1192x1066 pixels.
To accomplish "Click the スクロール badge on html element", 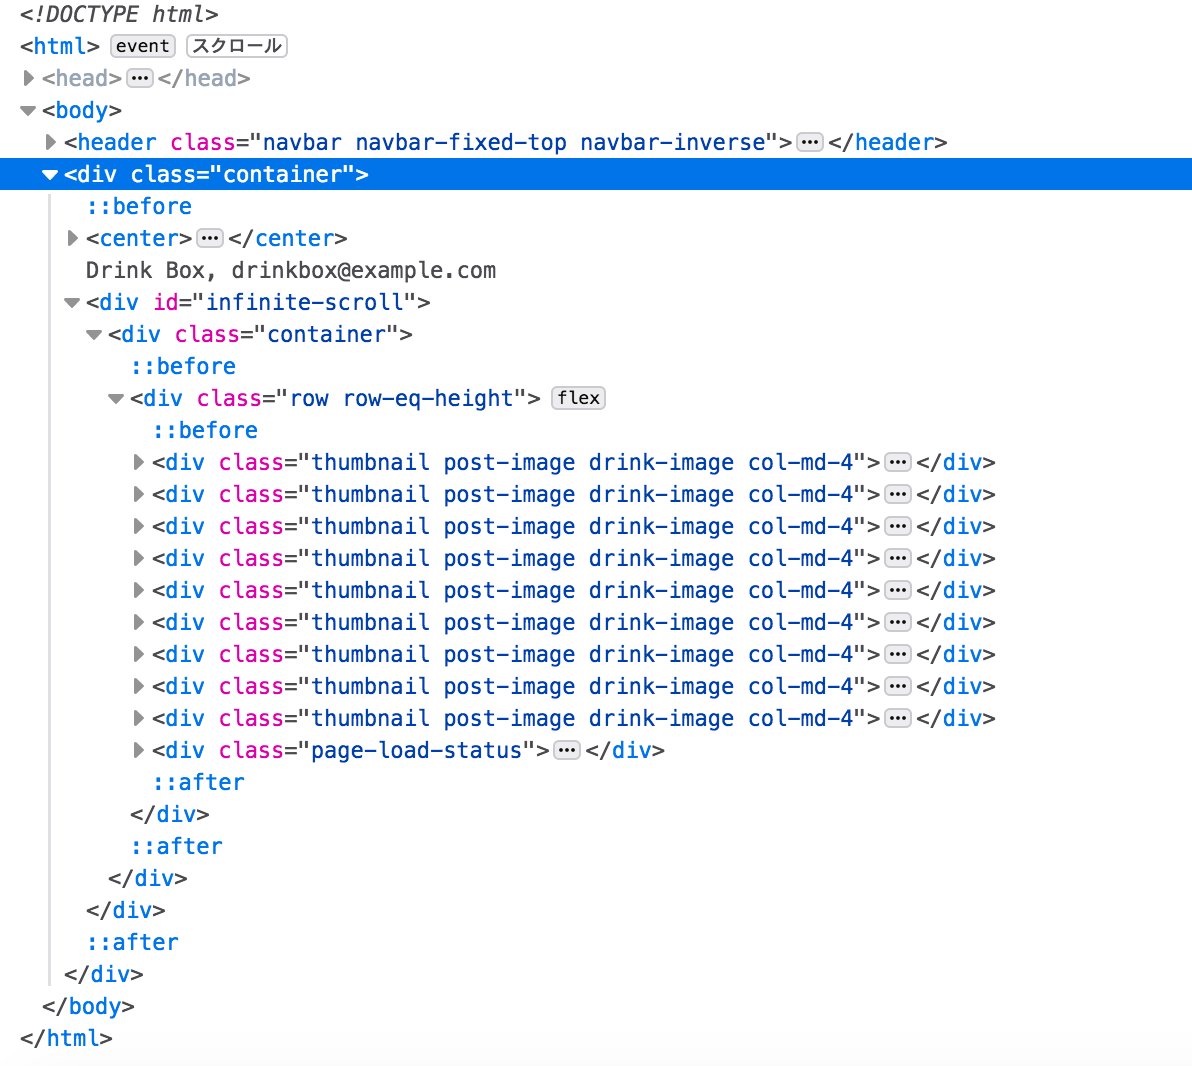I will coord(237,46).
